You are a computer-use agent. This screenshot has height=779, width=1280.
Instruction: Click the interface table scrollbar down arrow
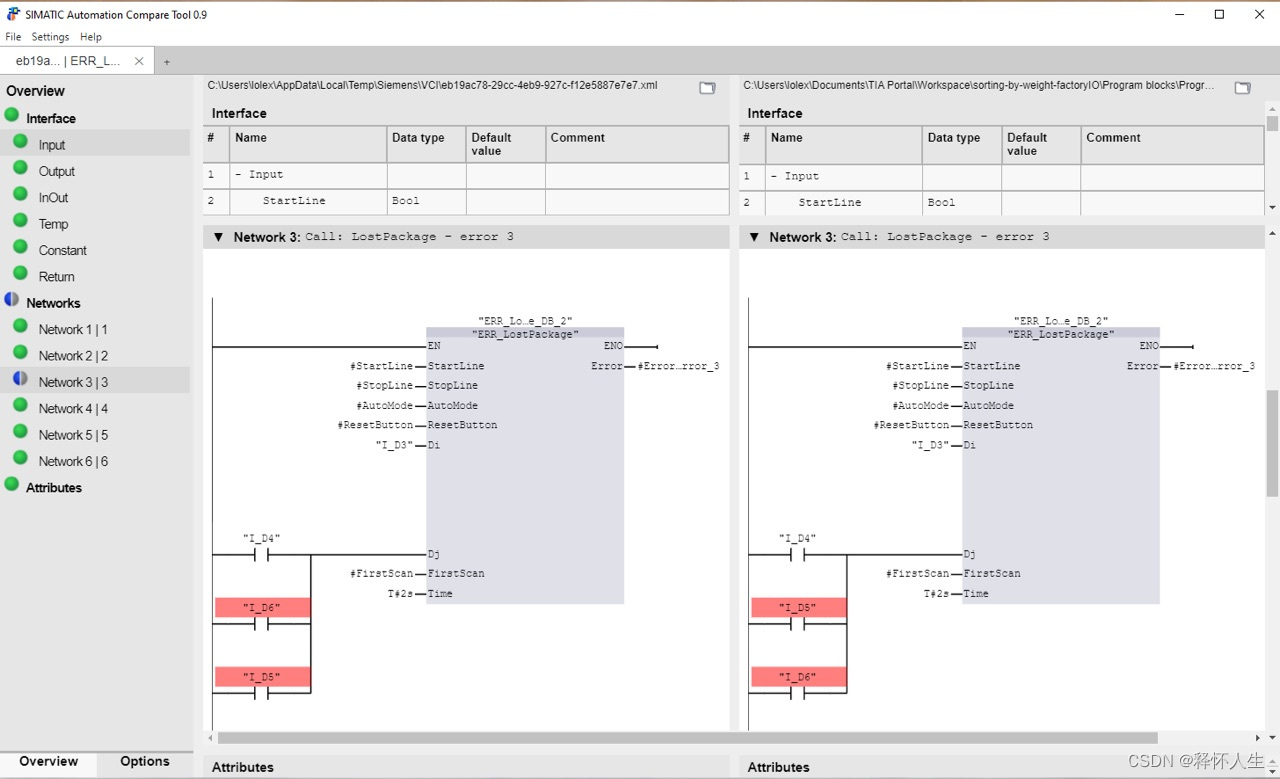pos(1272,207)
